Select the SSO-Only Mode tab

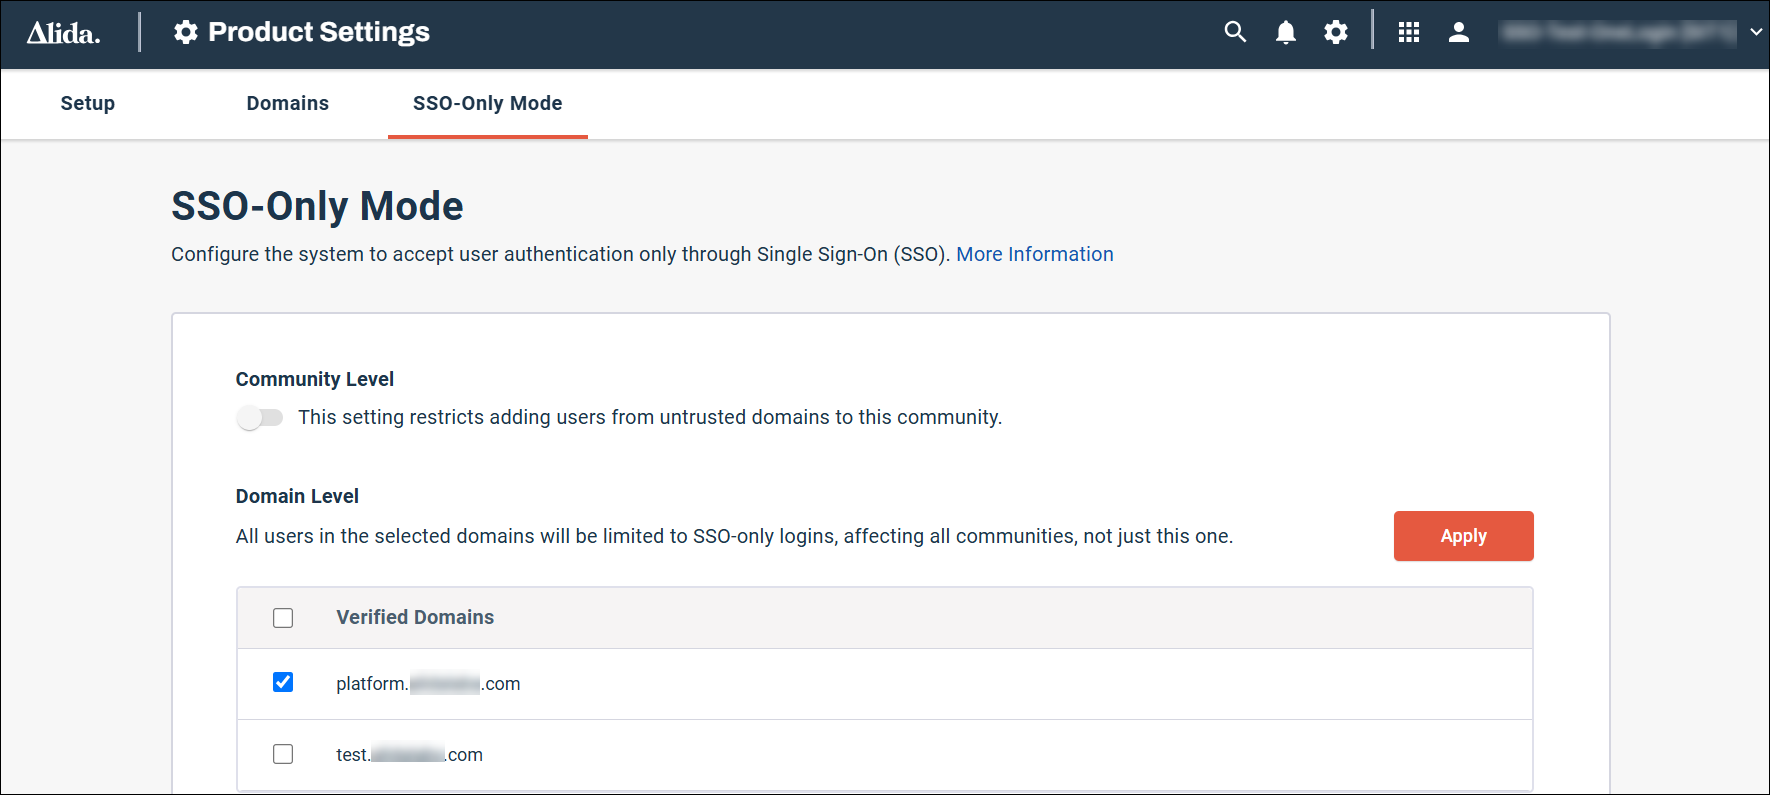tap(488, 103)
